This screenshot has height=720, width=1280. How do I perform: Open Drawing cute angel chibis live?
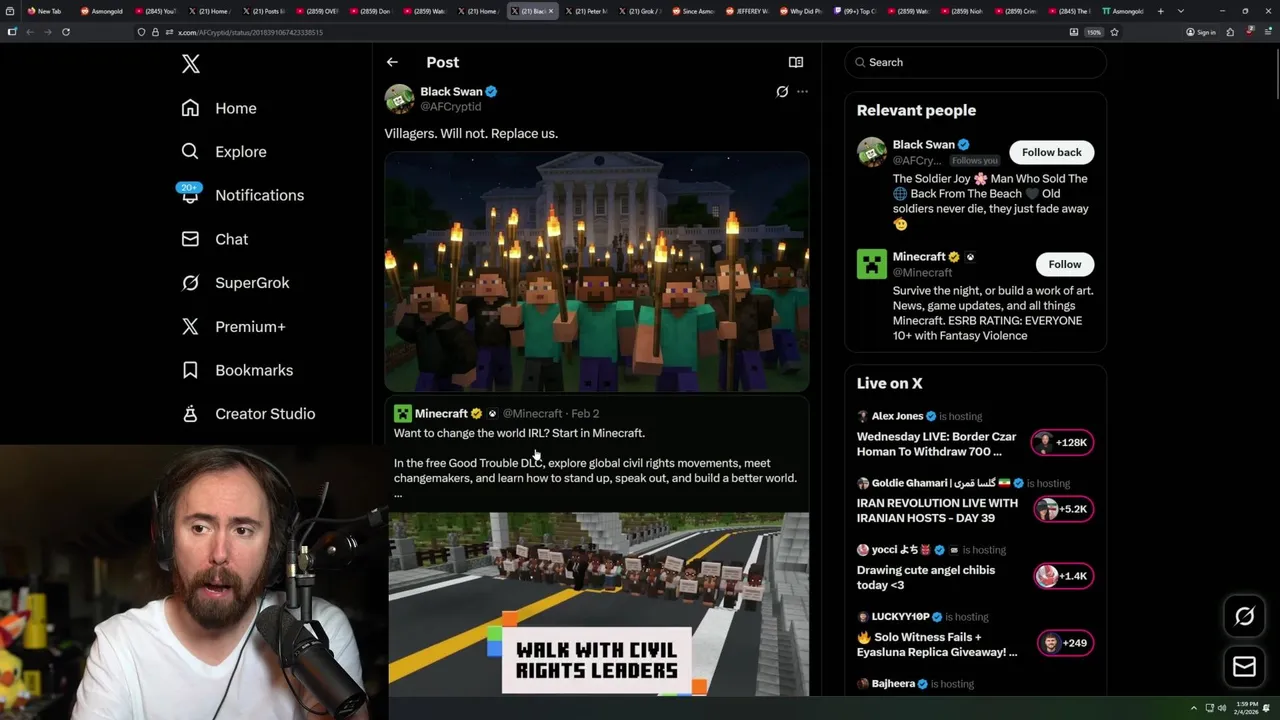[926, 577]
